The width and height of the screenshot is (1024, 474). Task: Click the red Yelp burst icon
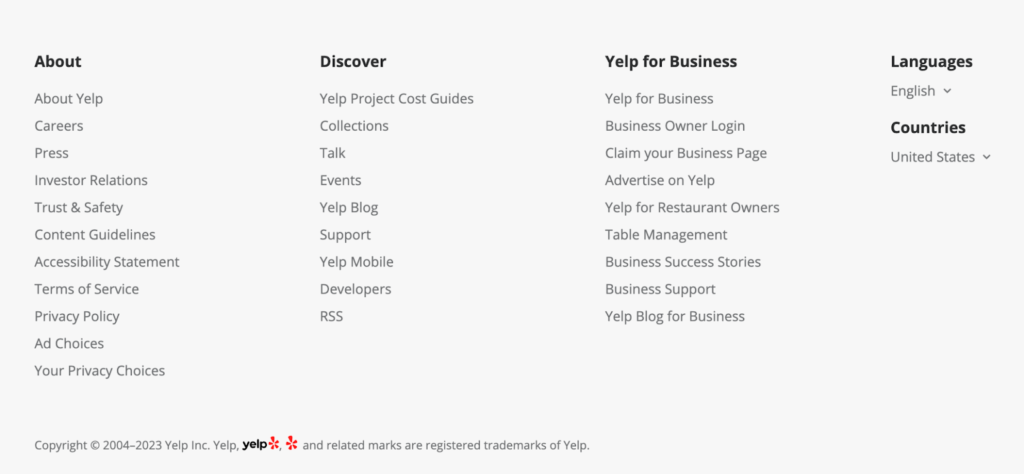point(292,444)
